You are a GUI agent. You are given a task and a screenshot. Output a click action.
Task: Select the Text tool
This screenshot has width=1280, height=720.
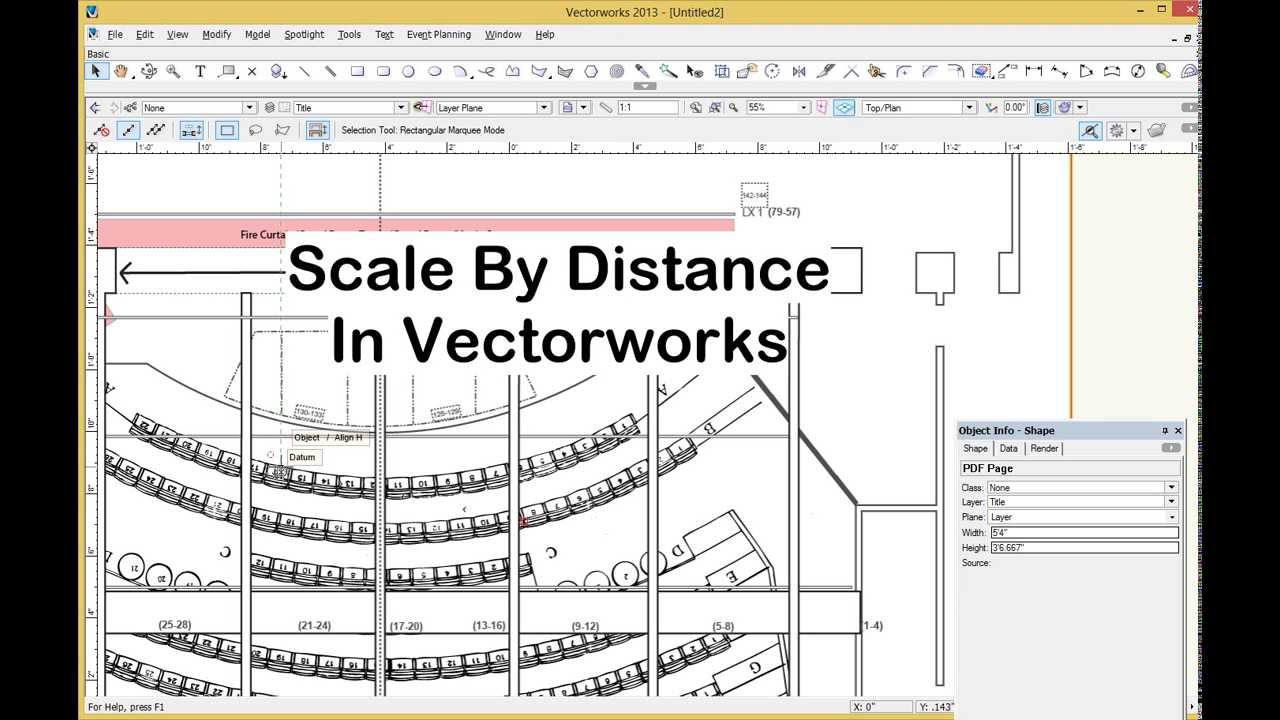point(200,71)
